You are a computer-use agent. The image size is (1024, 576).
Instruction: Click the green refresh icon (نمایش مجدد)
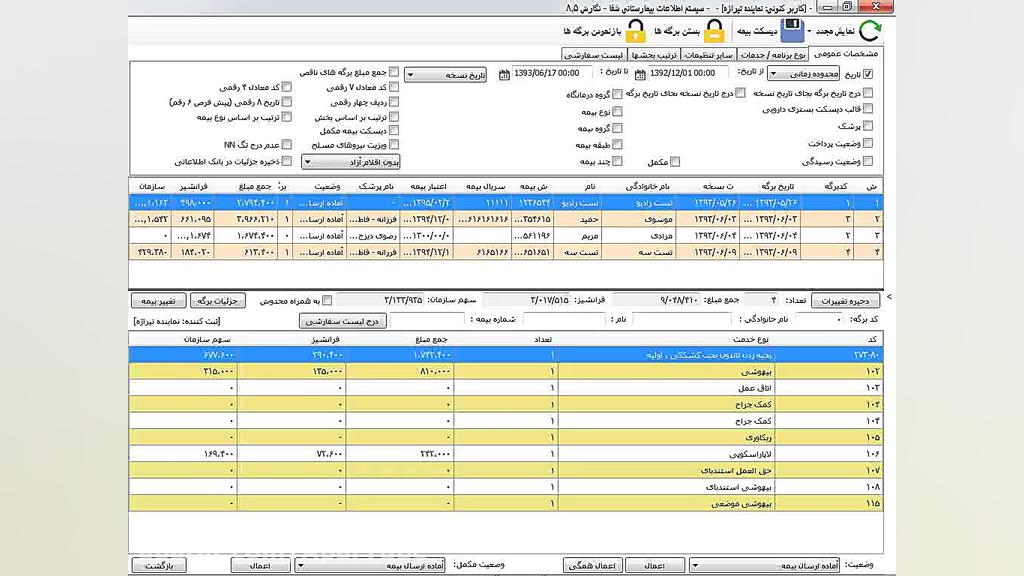click(871, 30)
